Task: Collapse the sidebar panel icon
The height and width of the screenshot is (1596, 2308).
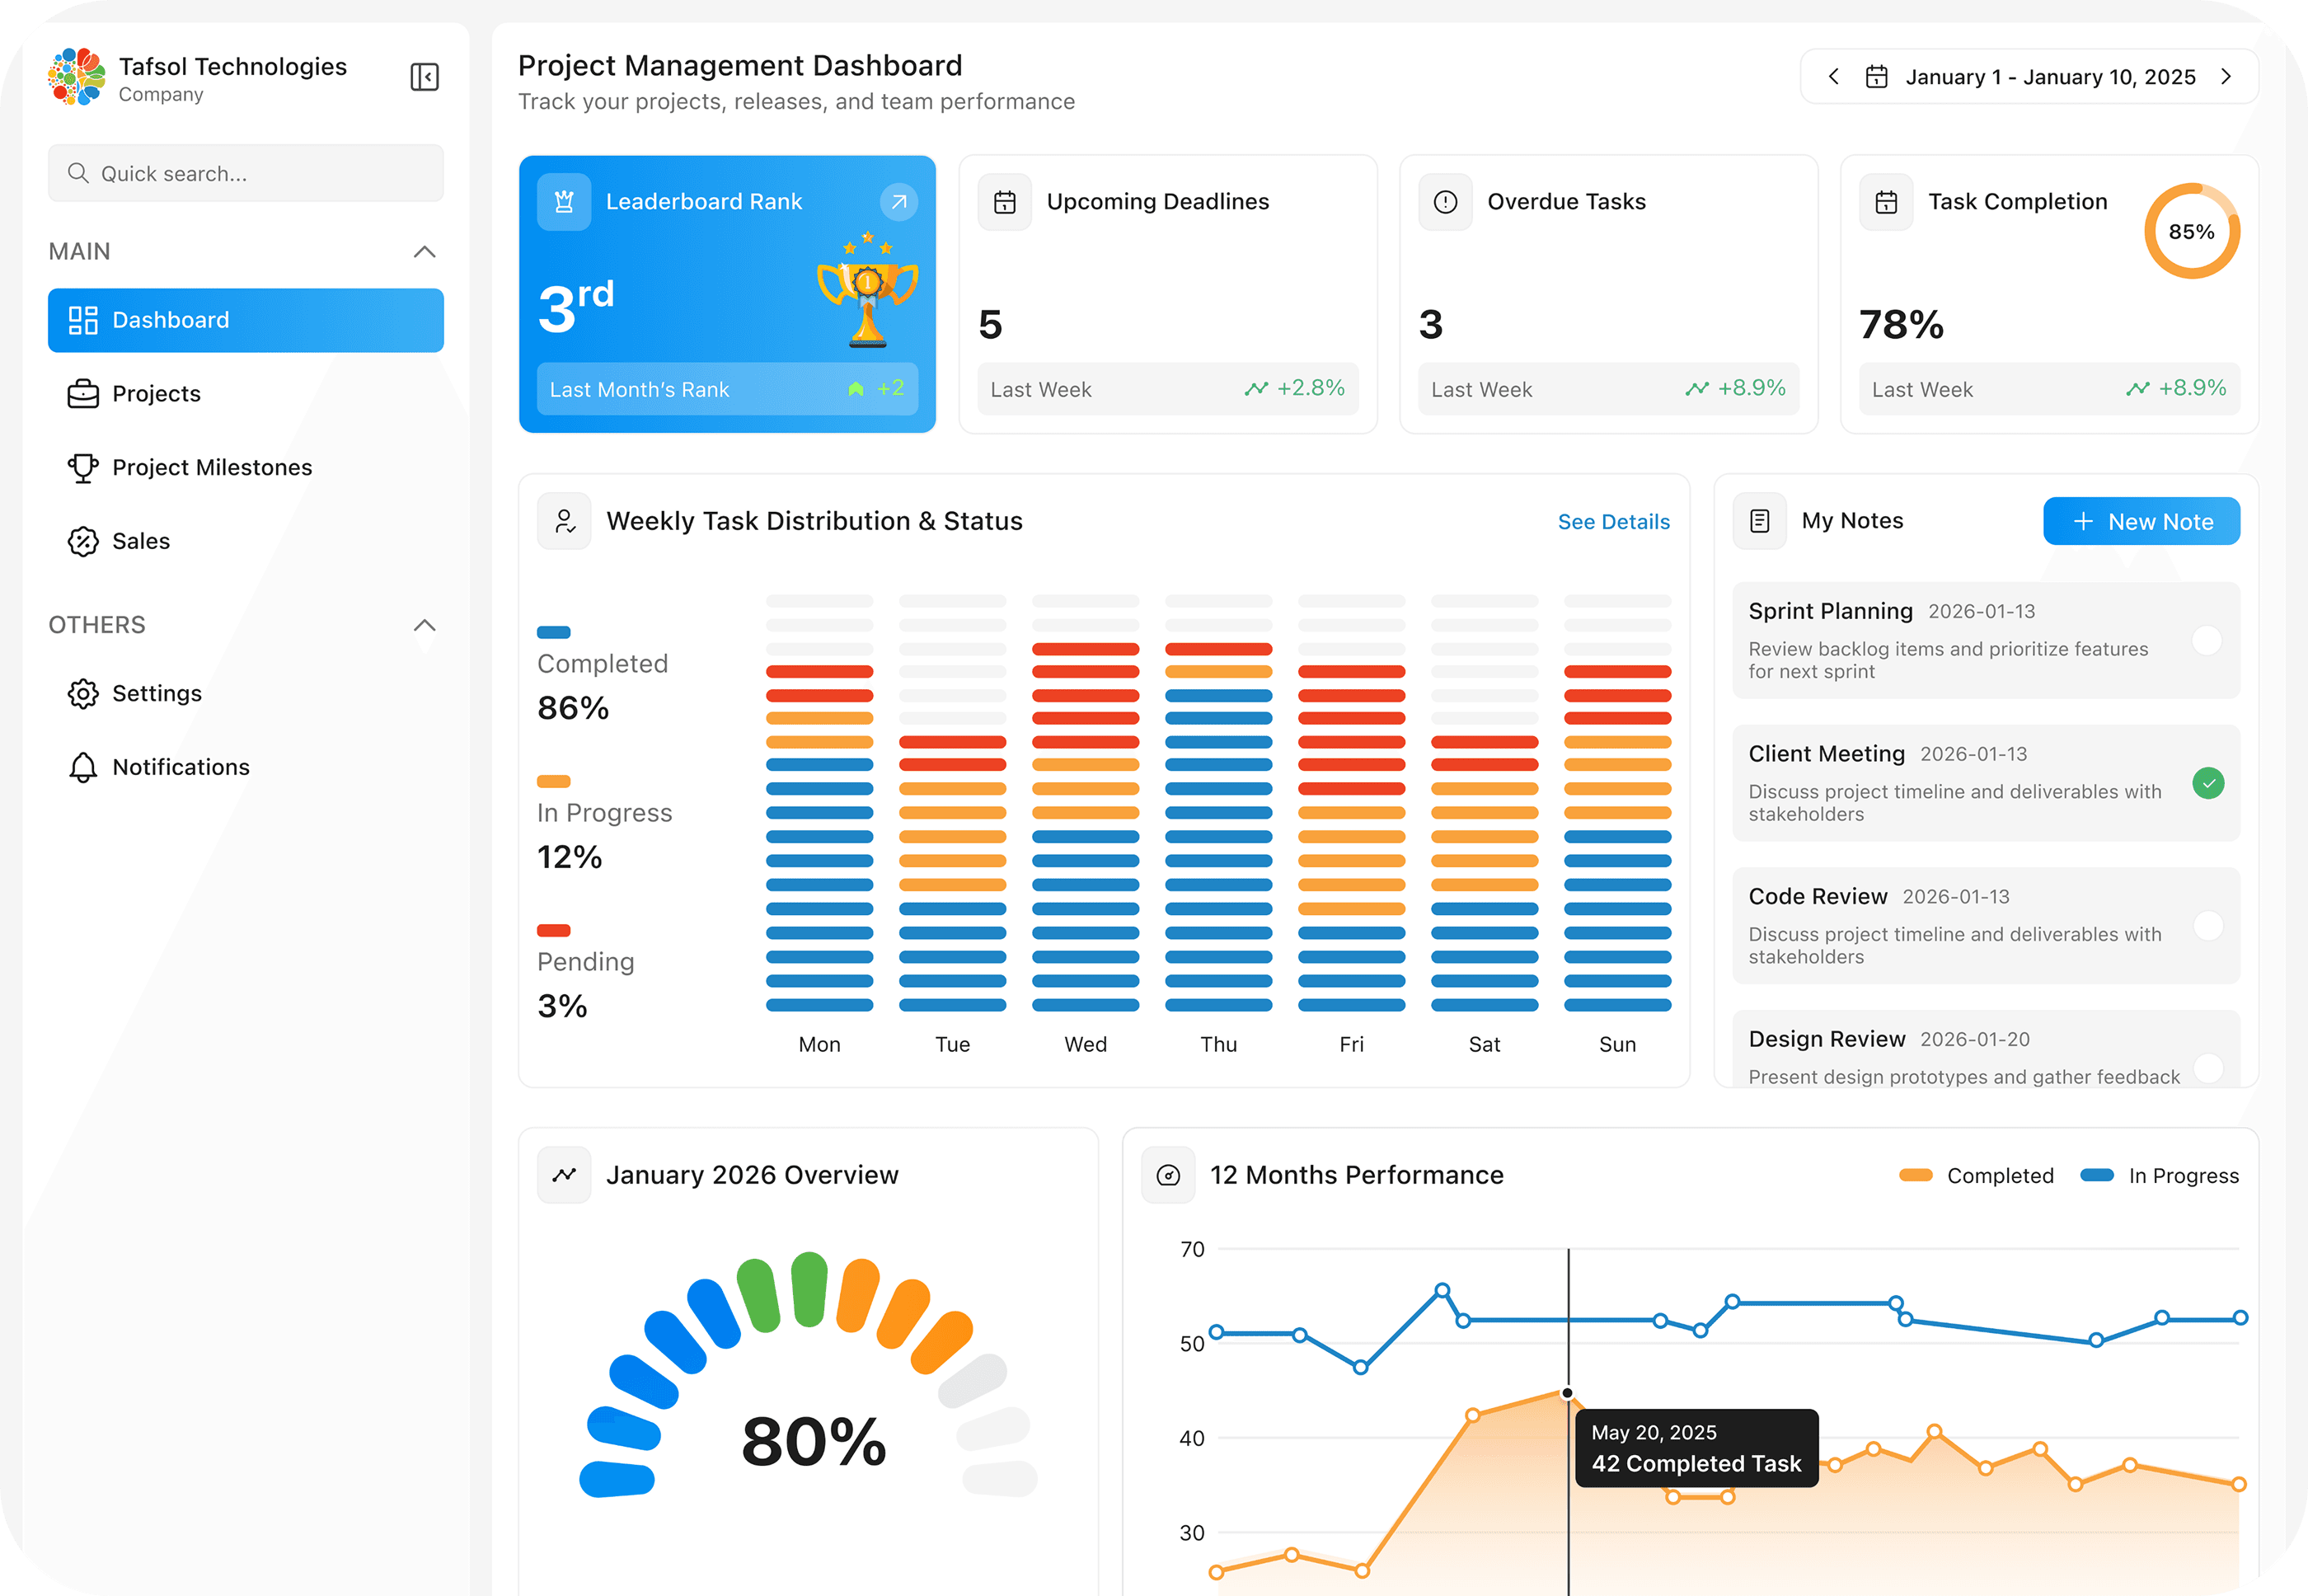Action: tap(424, 77)
